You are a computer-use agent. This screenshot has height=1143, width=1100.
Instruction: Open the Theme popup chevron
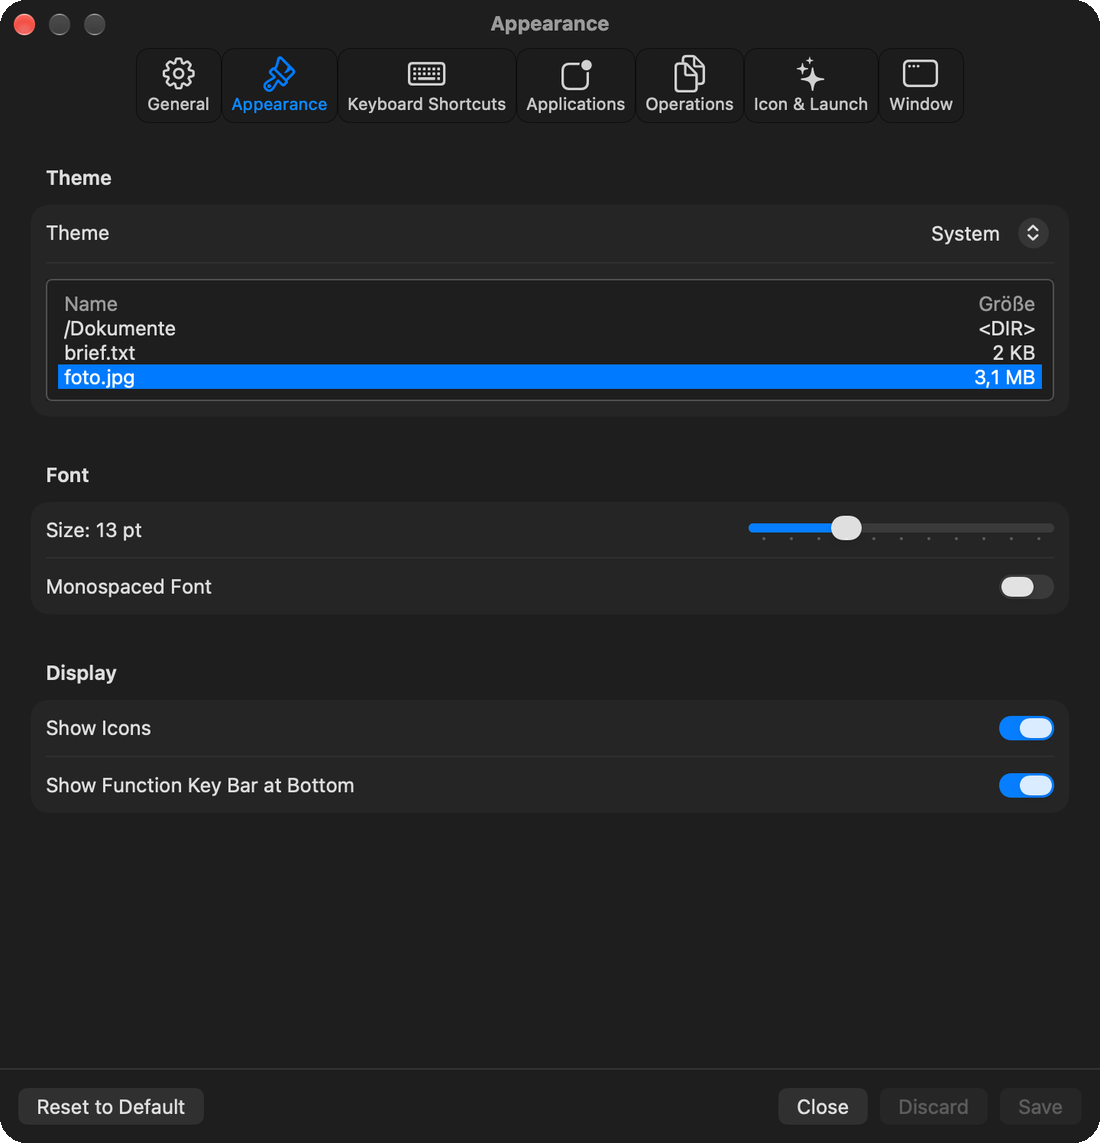pyautogui.click(x=1033, y=233)
